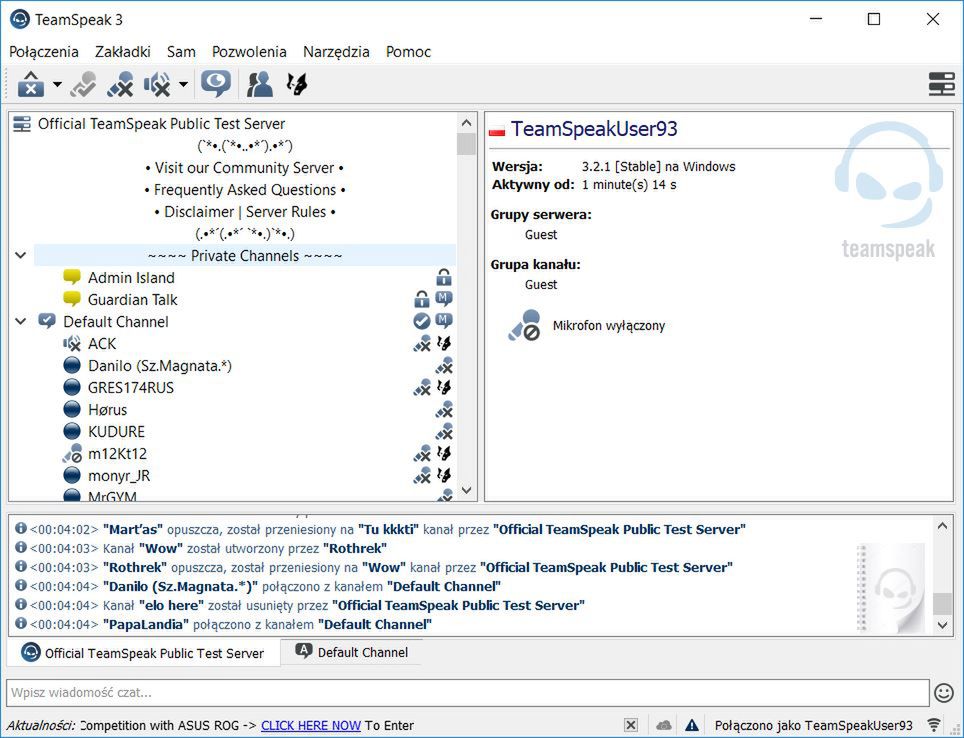Click the chat log scroll down arrow
Viewport: 964px width, 738px height.
(x=942, y=625)
